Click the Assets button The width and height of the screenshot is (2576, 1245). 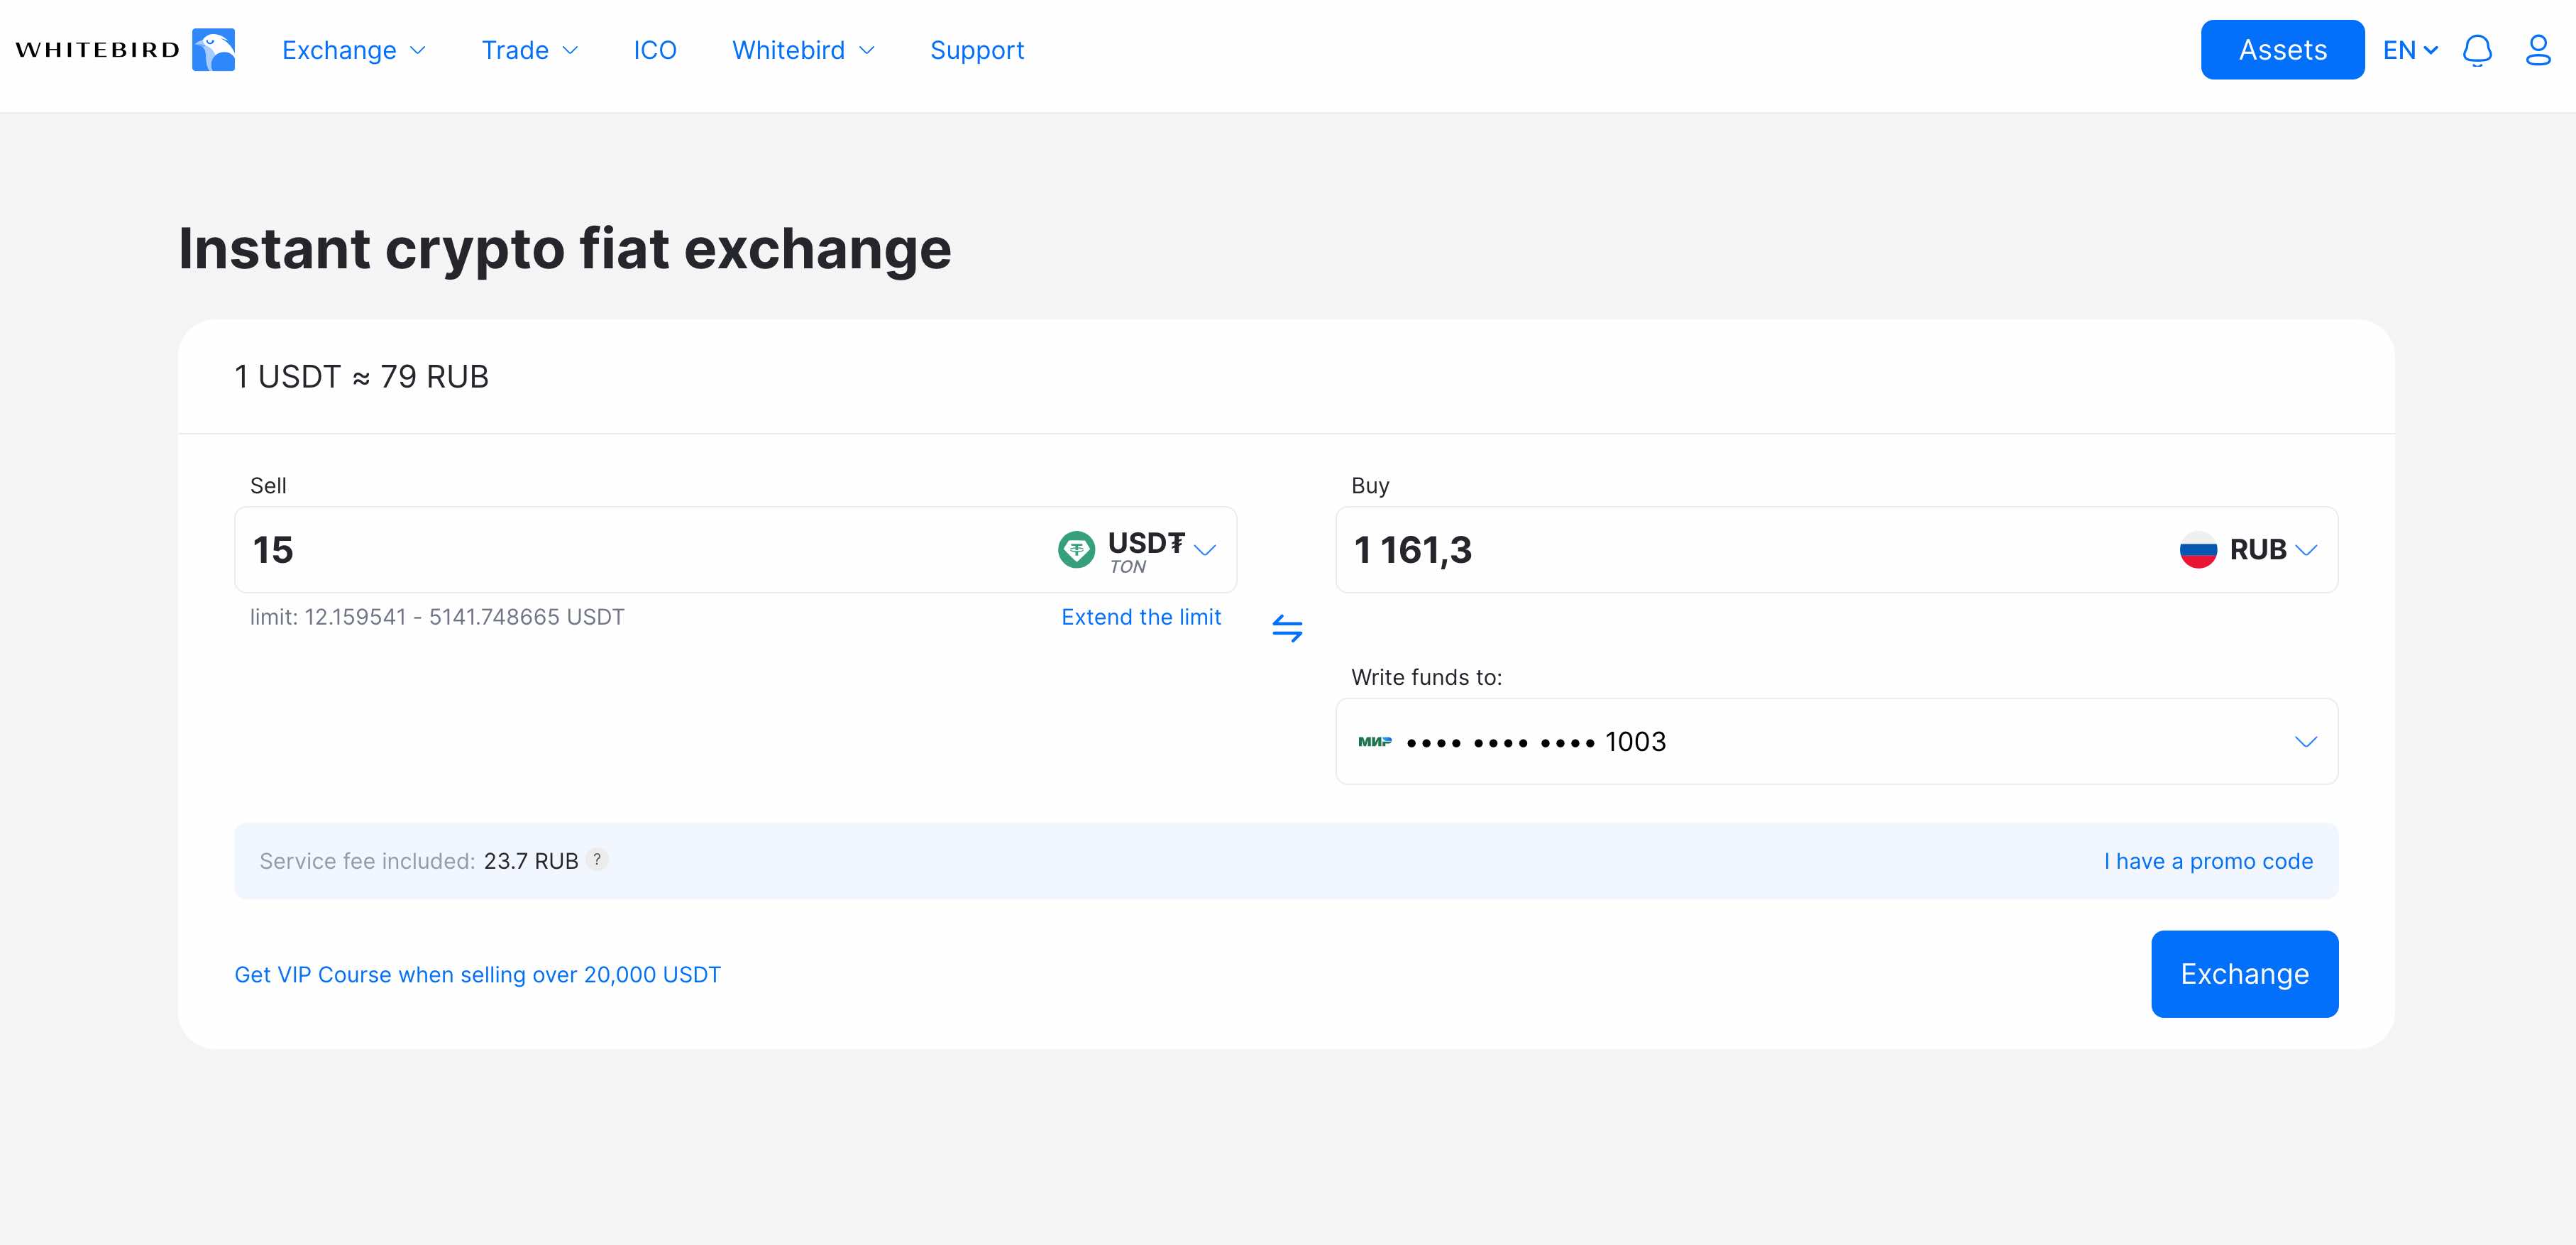click(2282, 50)
